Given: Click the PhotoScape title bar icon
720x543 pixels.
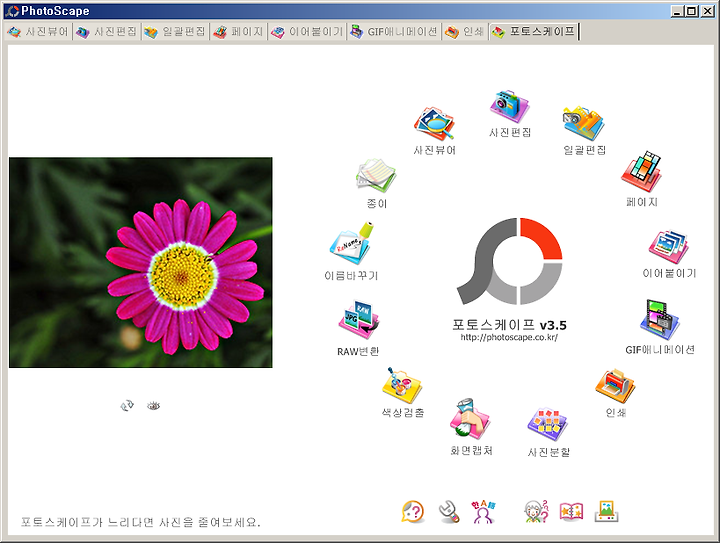Looking at the screenshot, I should pyautogui.click(x=12, y=11).
